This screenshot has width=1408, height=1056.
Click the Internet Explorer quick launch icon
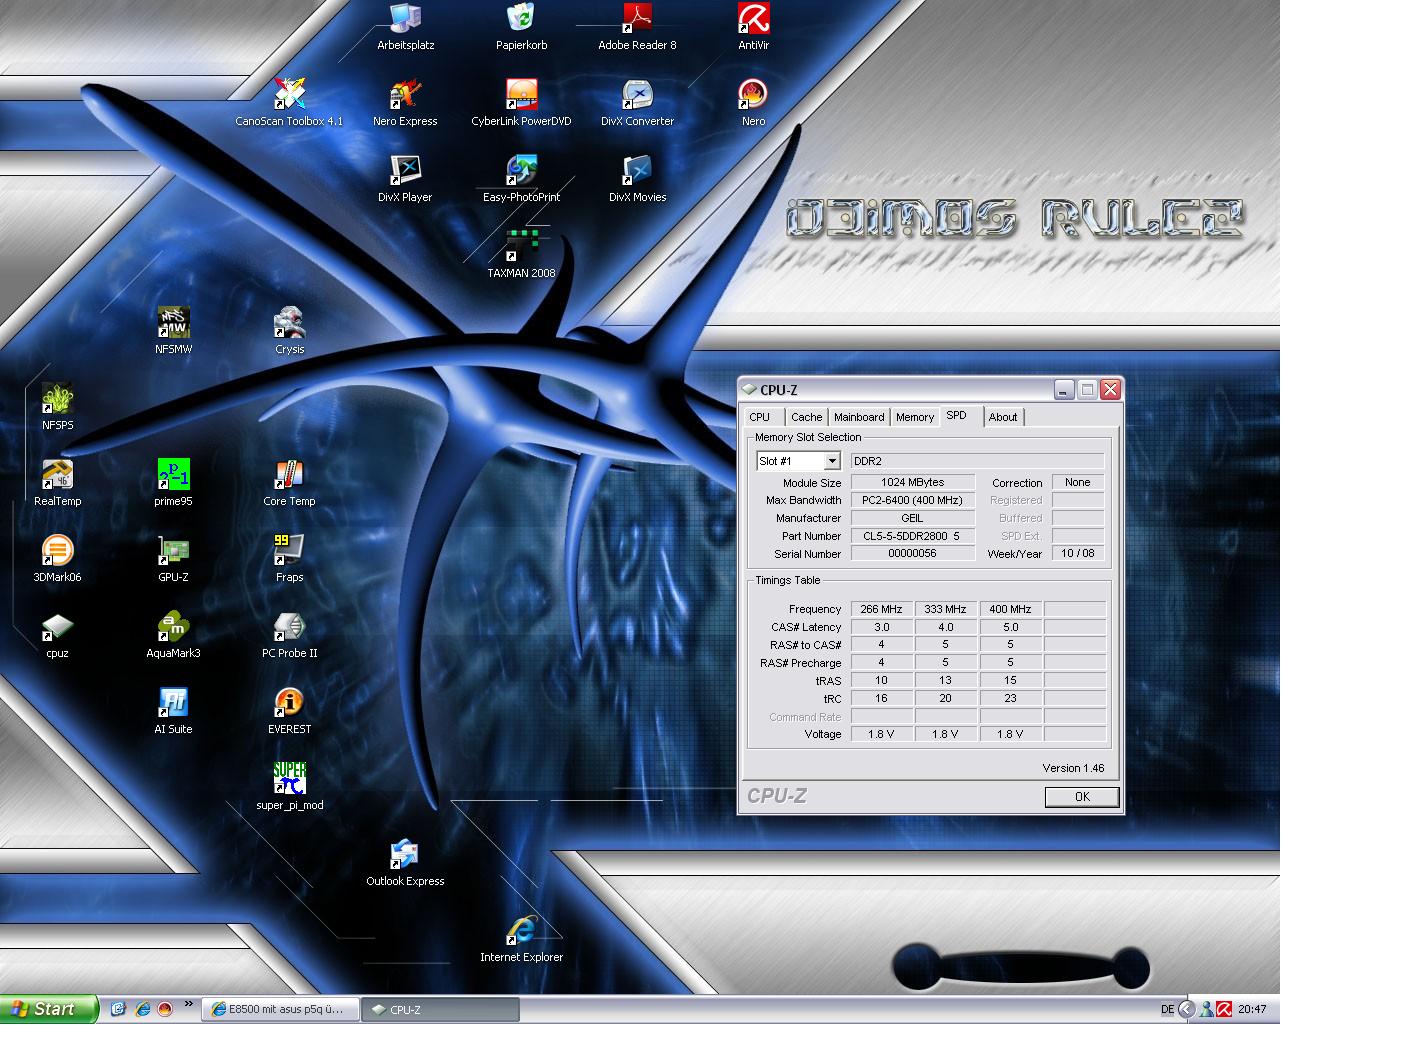142,1010
